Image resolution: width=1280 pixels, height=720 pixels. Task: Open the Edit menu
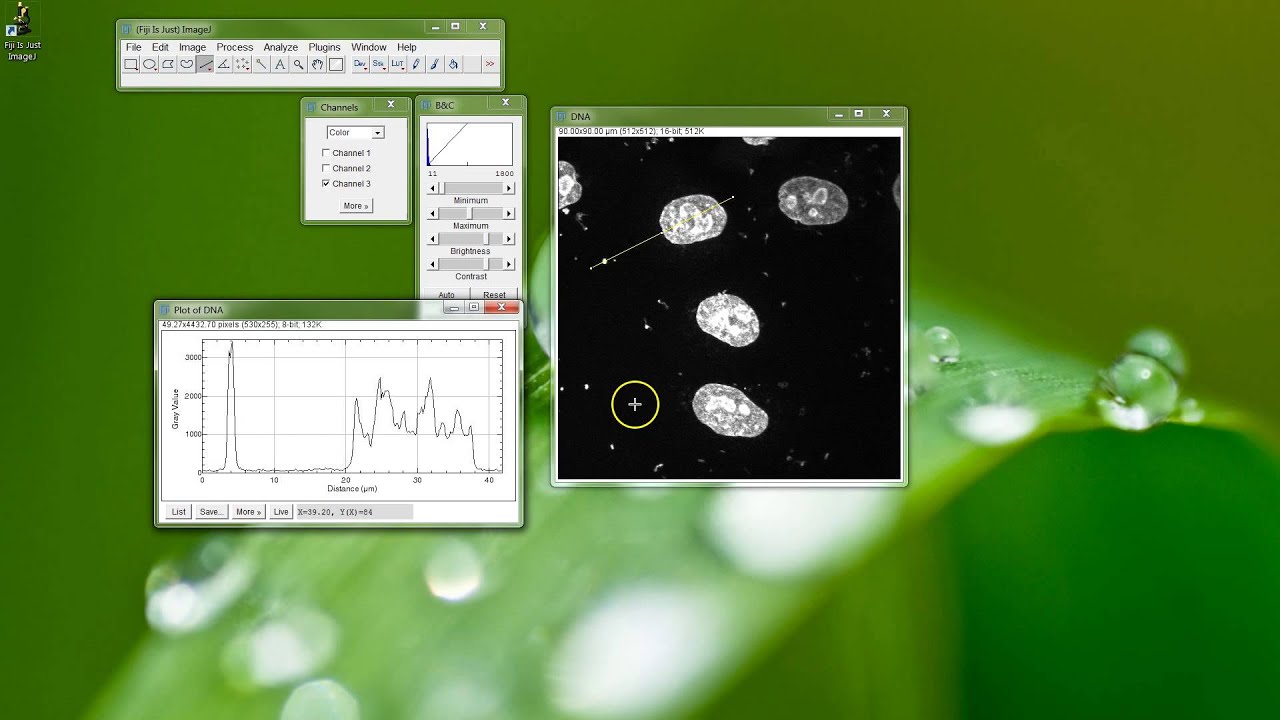(160, 47)
